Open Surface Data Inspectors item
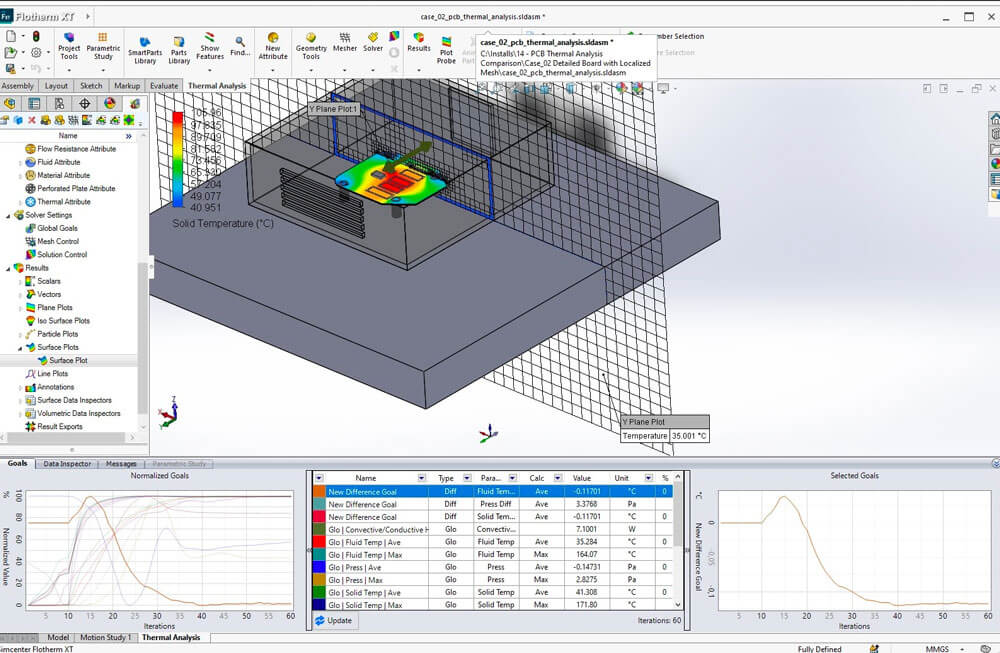Viewport: 1000px width, 653px height. click(x=68, y=400)
